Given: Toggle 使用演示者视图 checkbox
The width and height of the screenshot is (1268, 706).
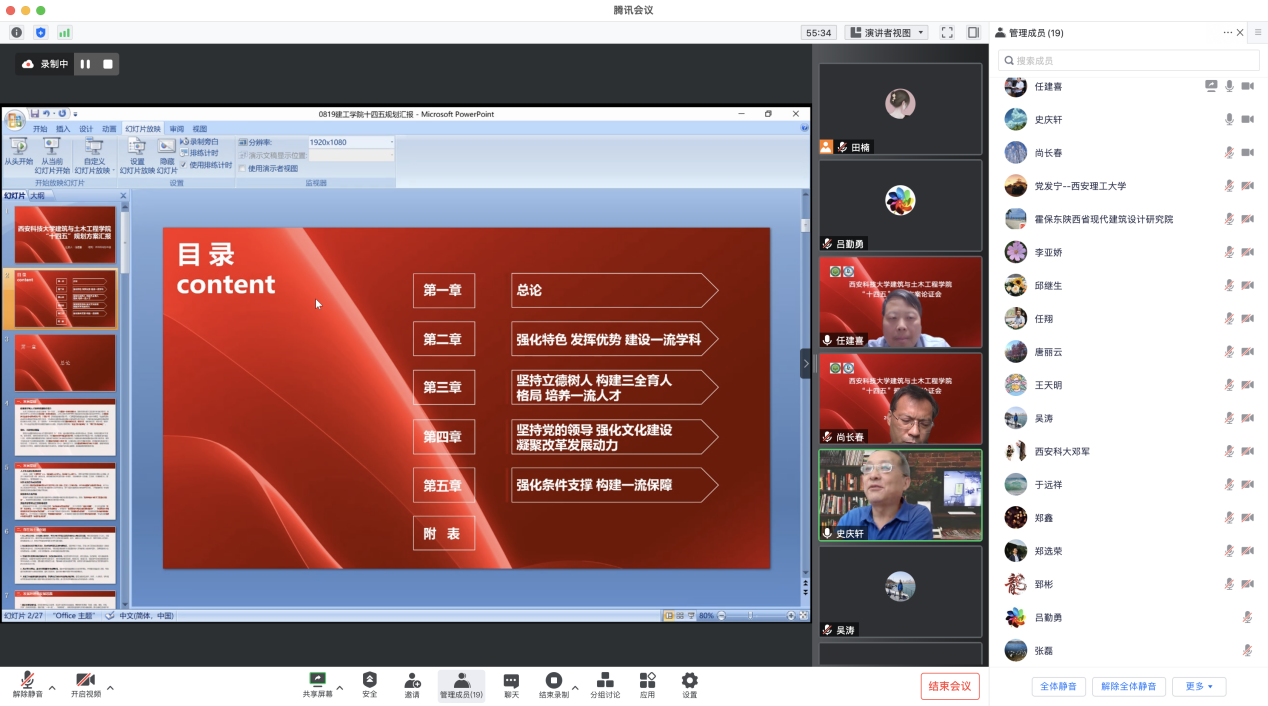Looking at the screenshot, I should (242, 168).
